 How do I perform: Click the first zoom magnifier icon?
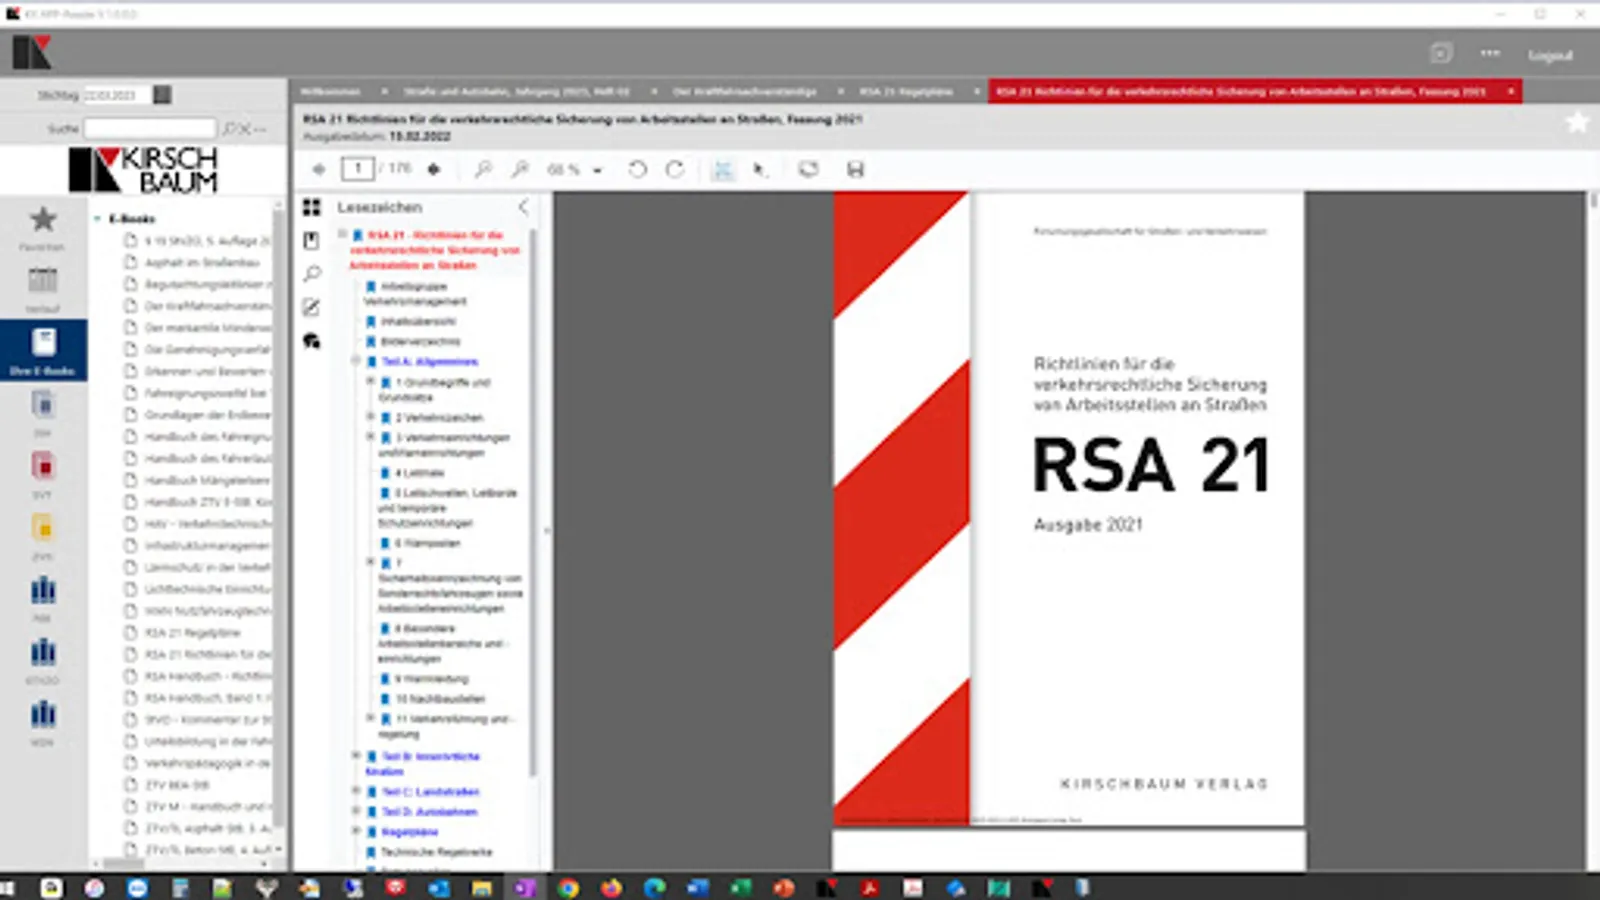pos(483,169)
